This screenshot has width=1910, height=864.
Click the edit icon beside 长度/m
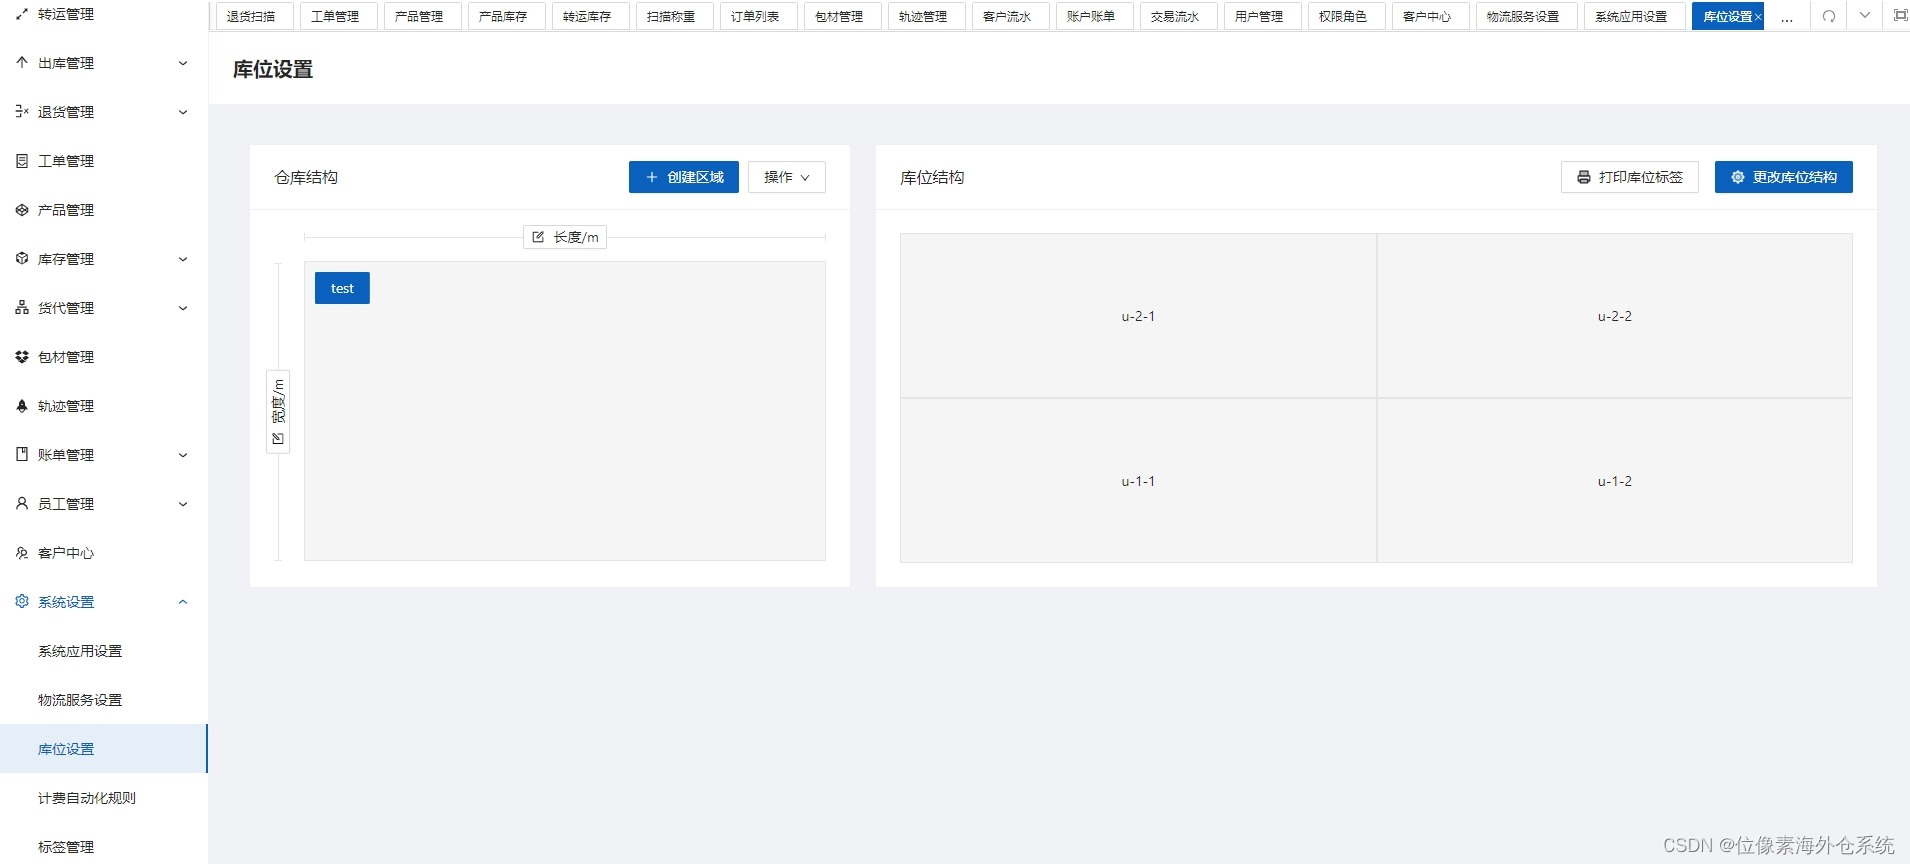point(538,237)
